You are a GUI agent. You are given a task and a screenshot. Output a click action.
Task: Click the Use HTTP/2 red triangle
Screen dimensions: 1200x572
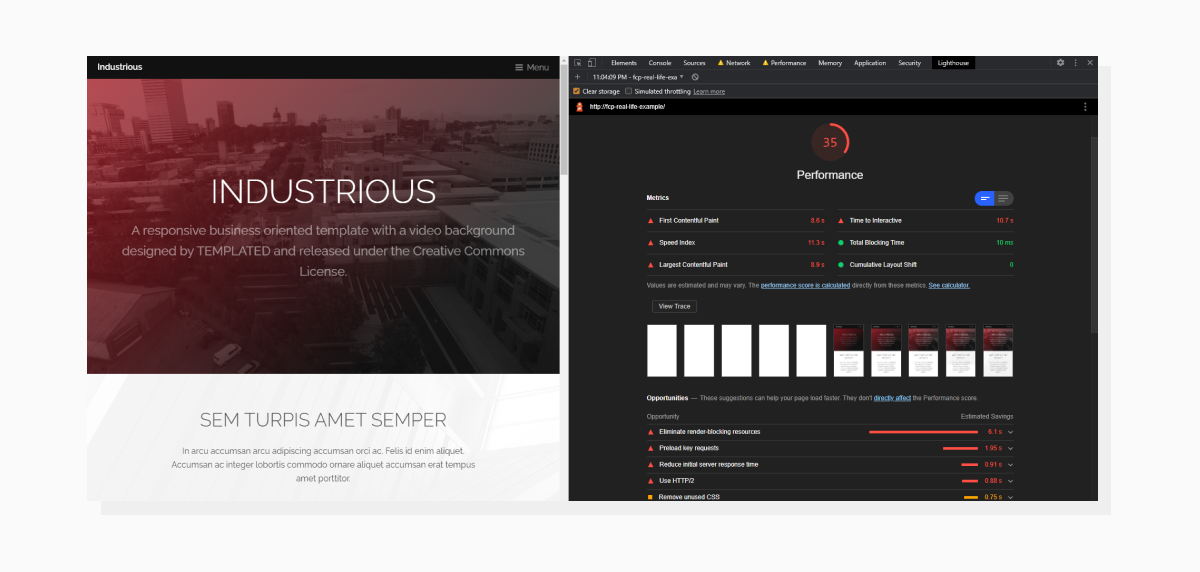(651, 481)
